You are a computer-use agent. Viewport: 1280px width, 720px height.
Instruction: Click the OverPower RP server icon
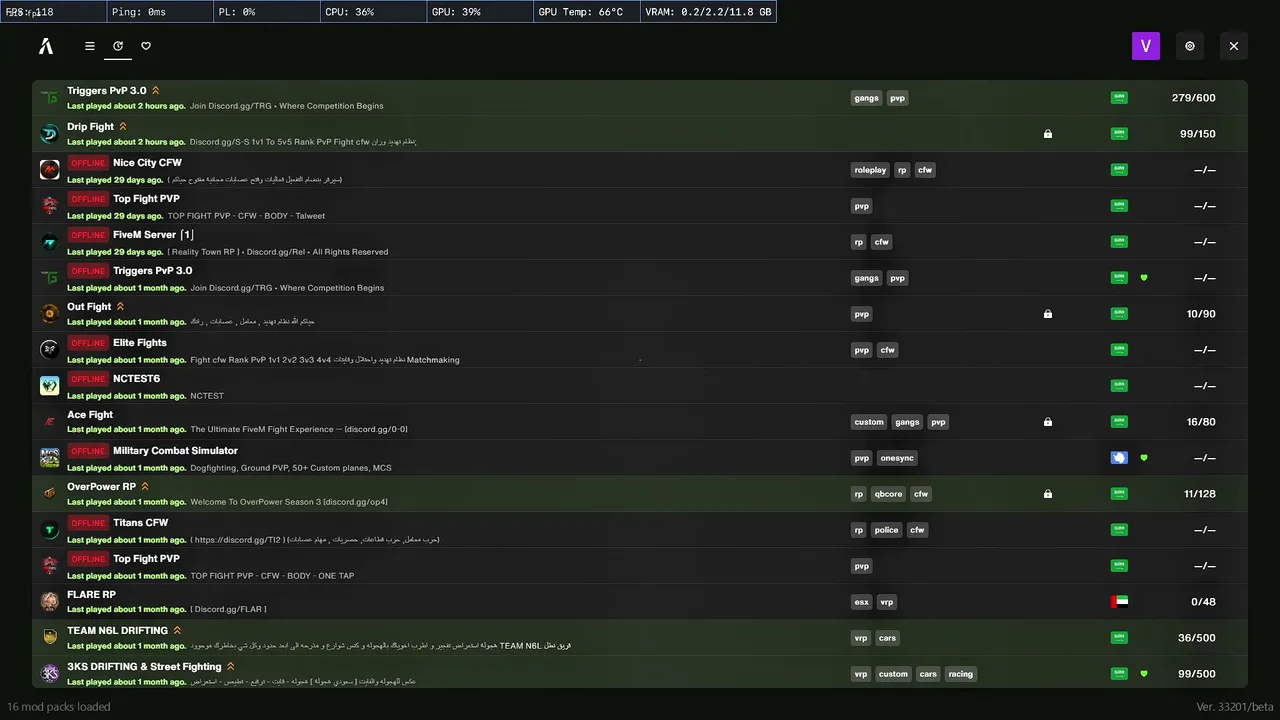(50, 494)
